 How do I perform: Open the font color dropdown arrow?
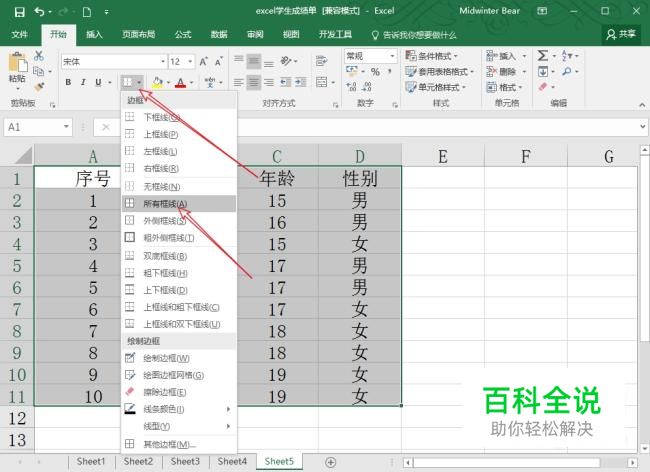click(192, 83)
